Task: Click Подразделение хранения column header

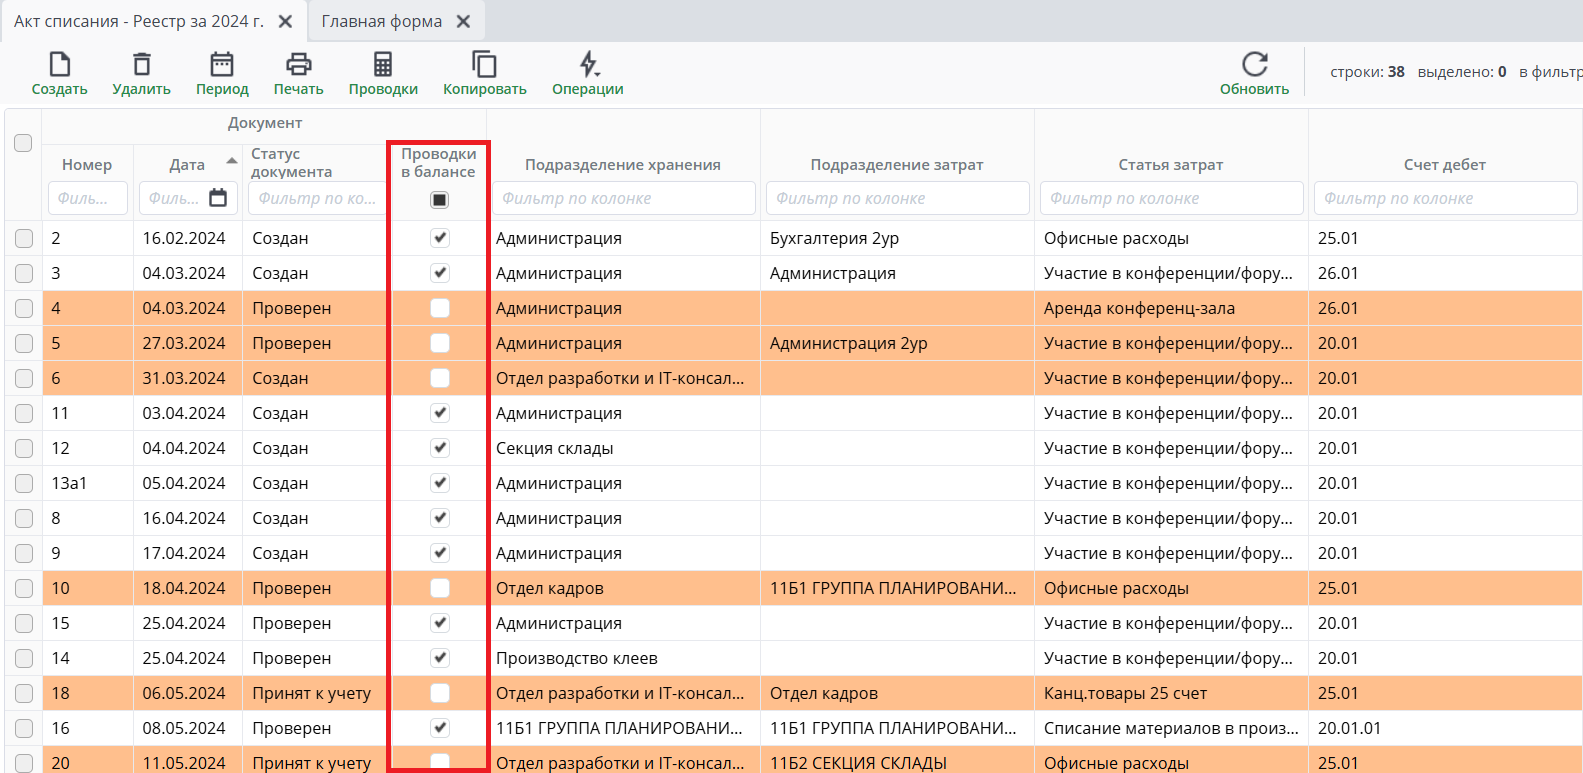Action: point(622,165)
